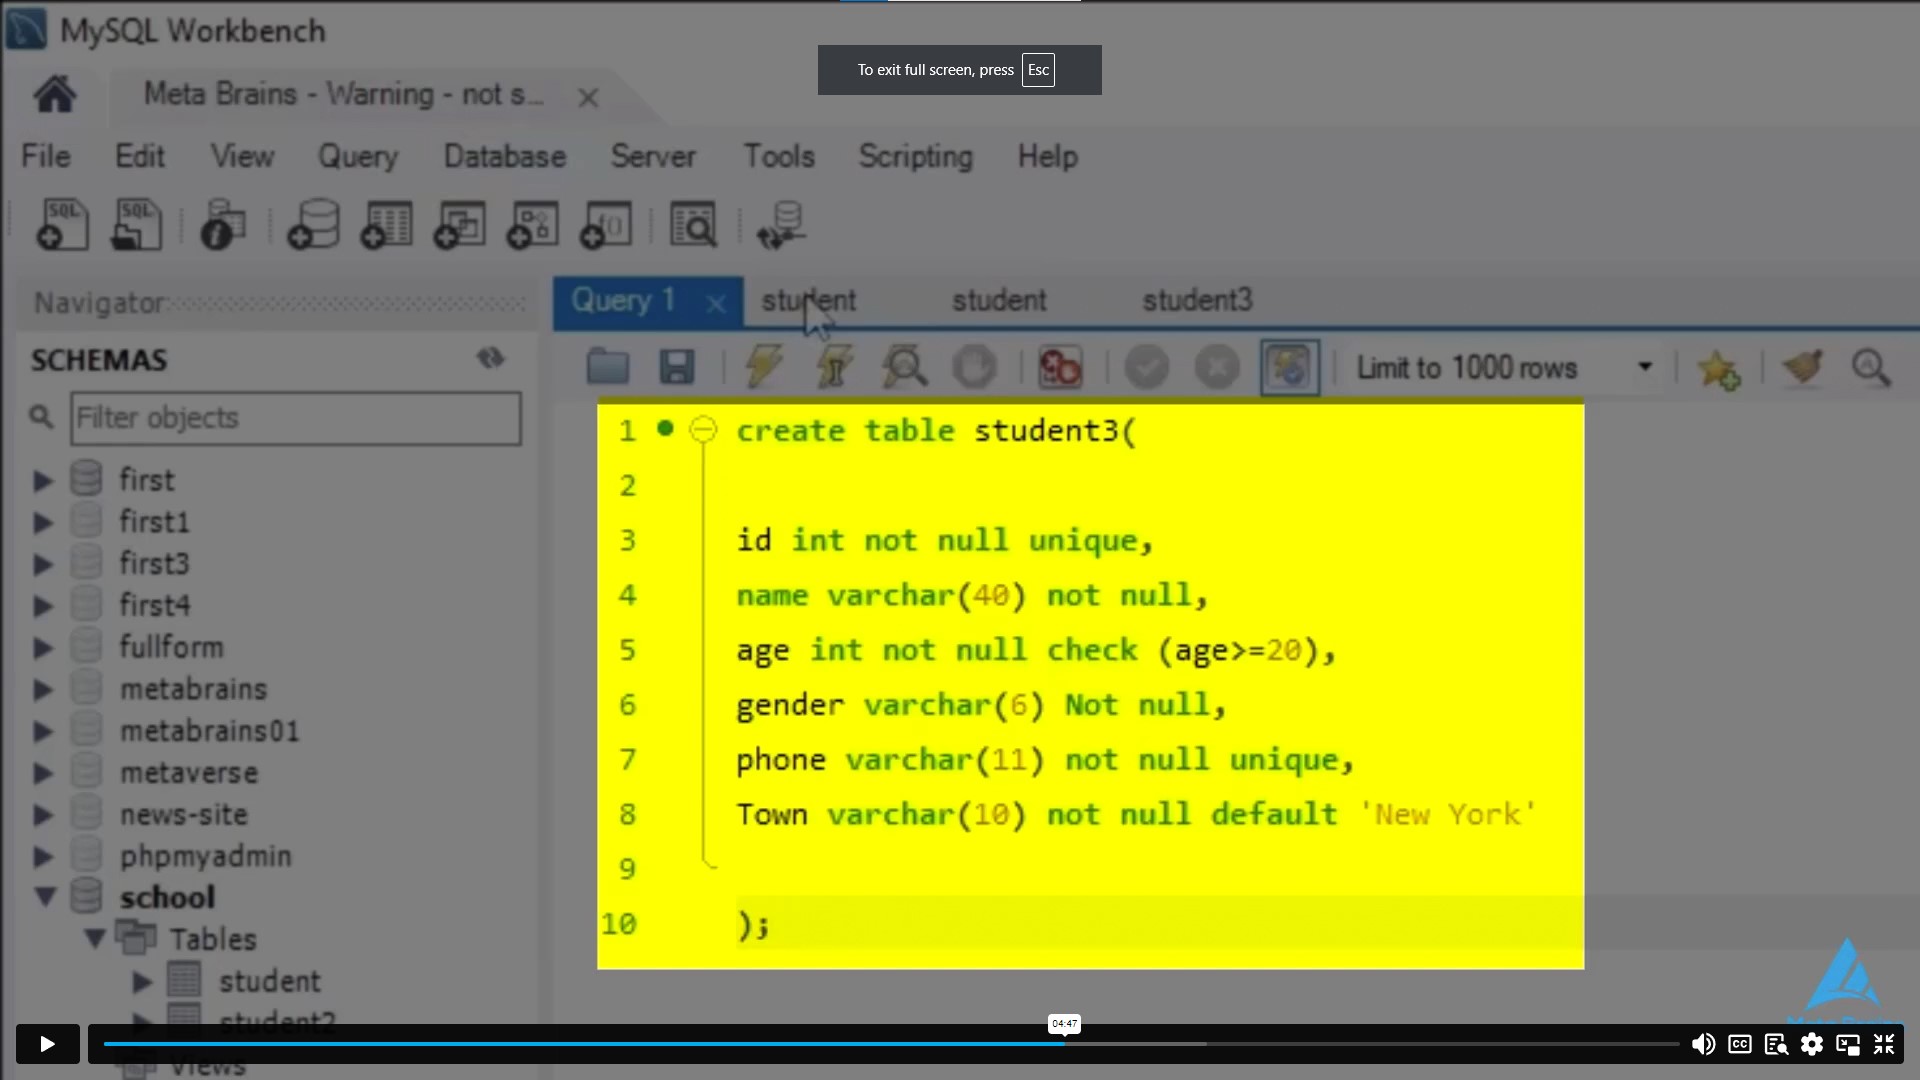The width and height of the screenshot is (1920, 1080).
Task: Expand the fullform schema
Action: pyautogui.click(x=42, y=648)
